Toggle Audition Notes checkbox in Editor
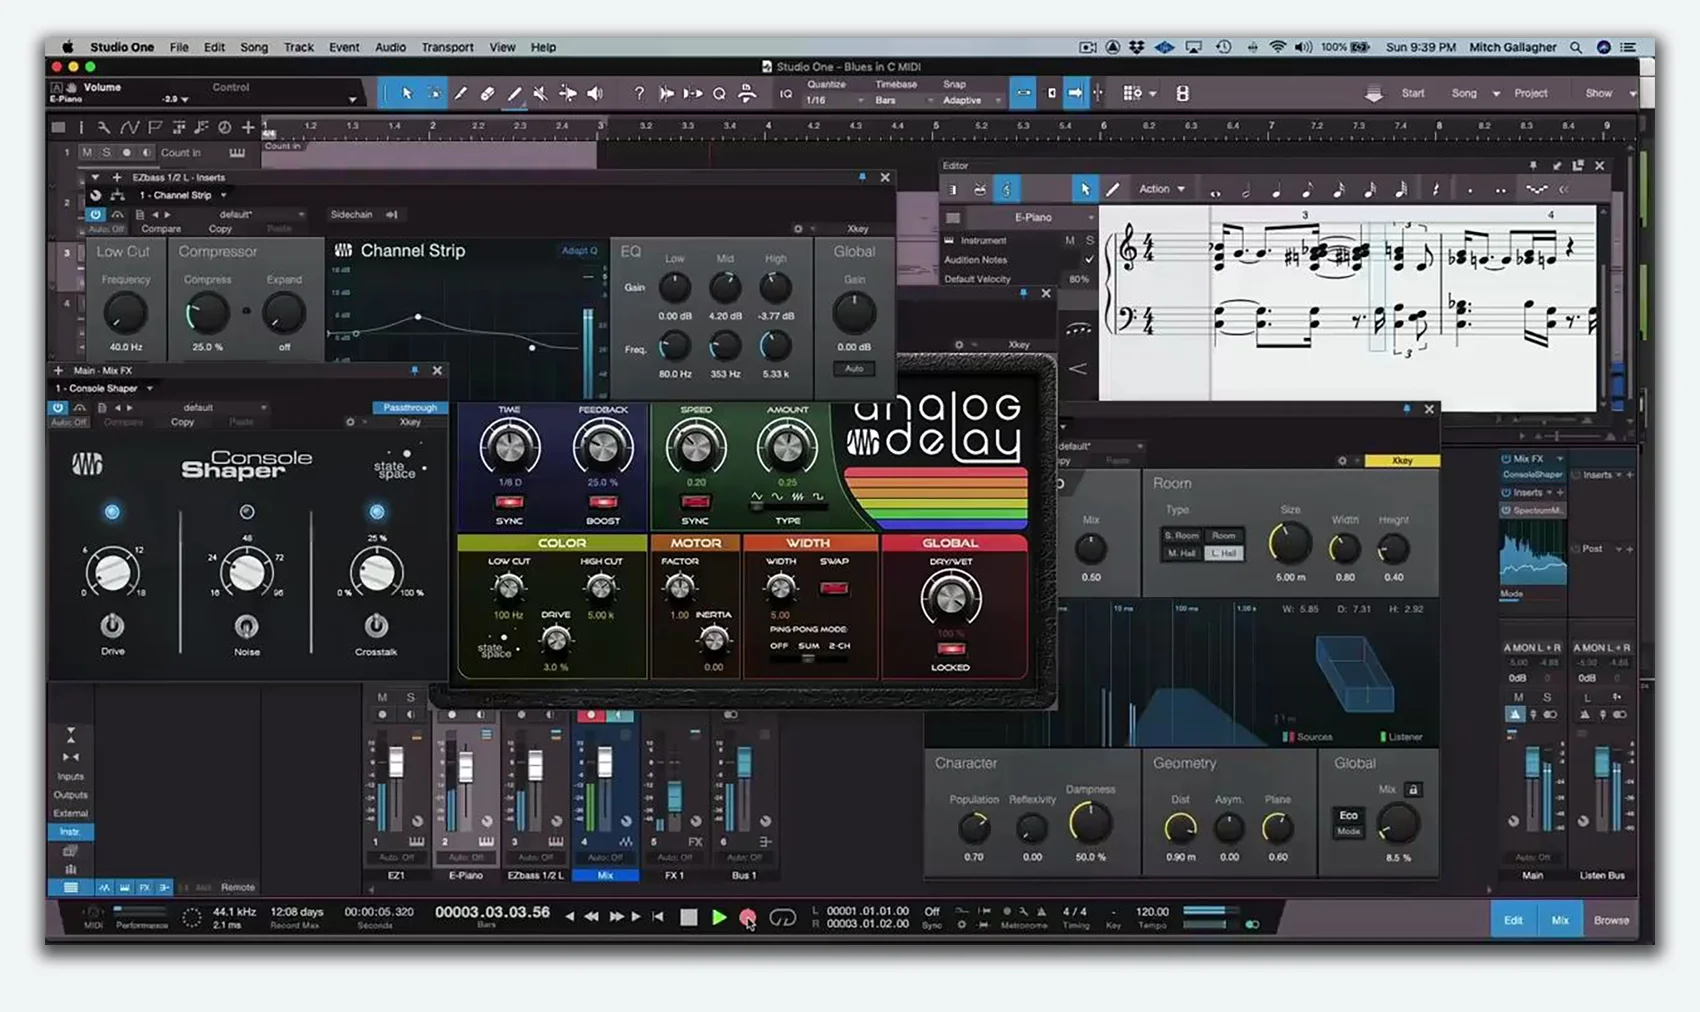The height and width of the screenshot is (1012, 1700). pos(1089,260)
